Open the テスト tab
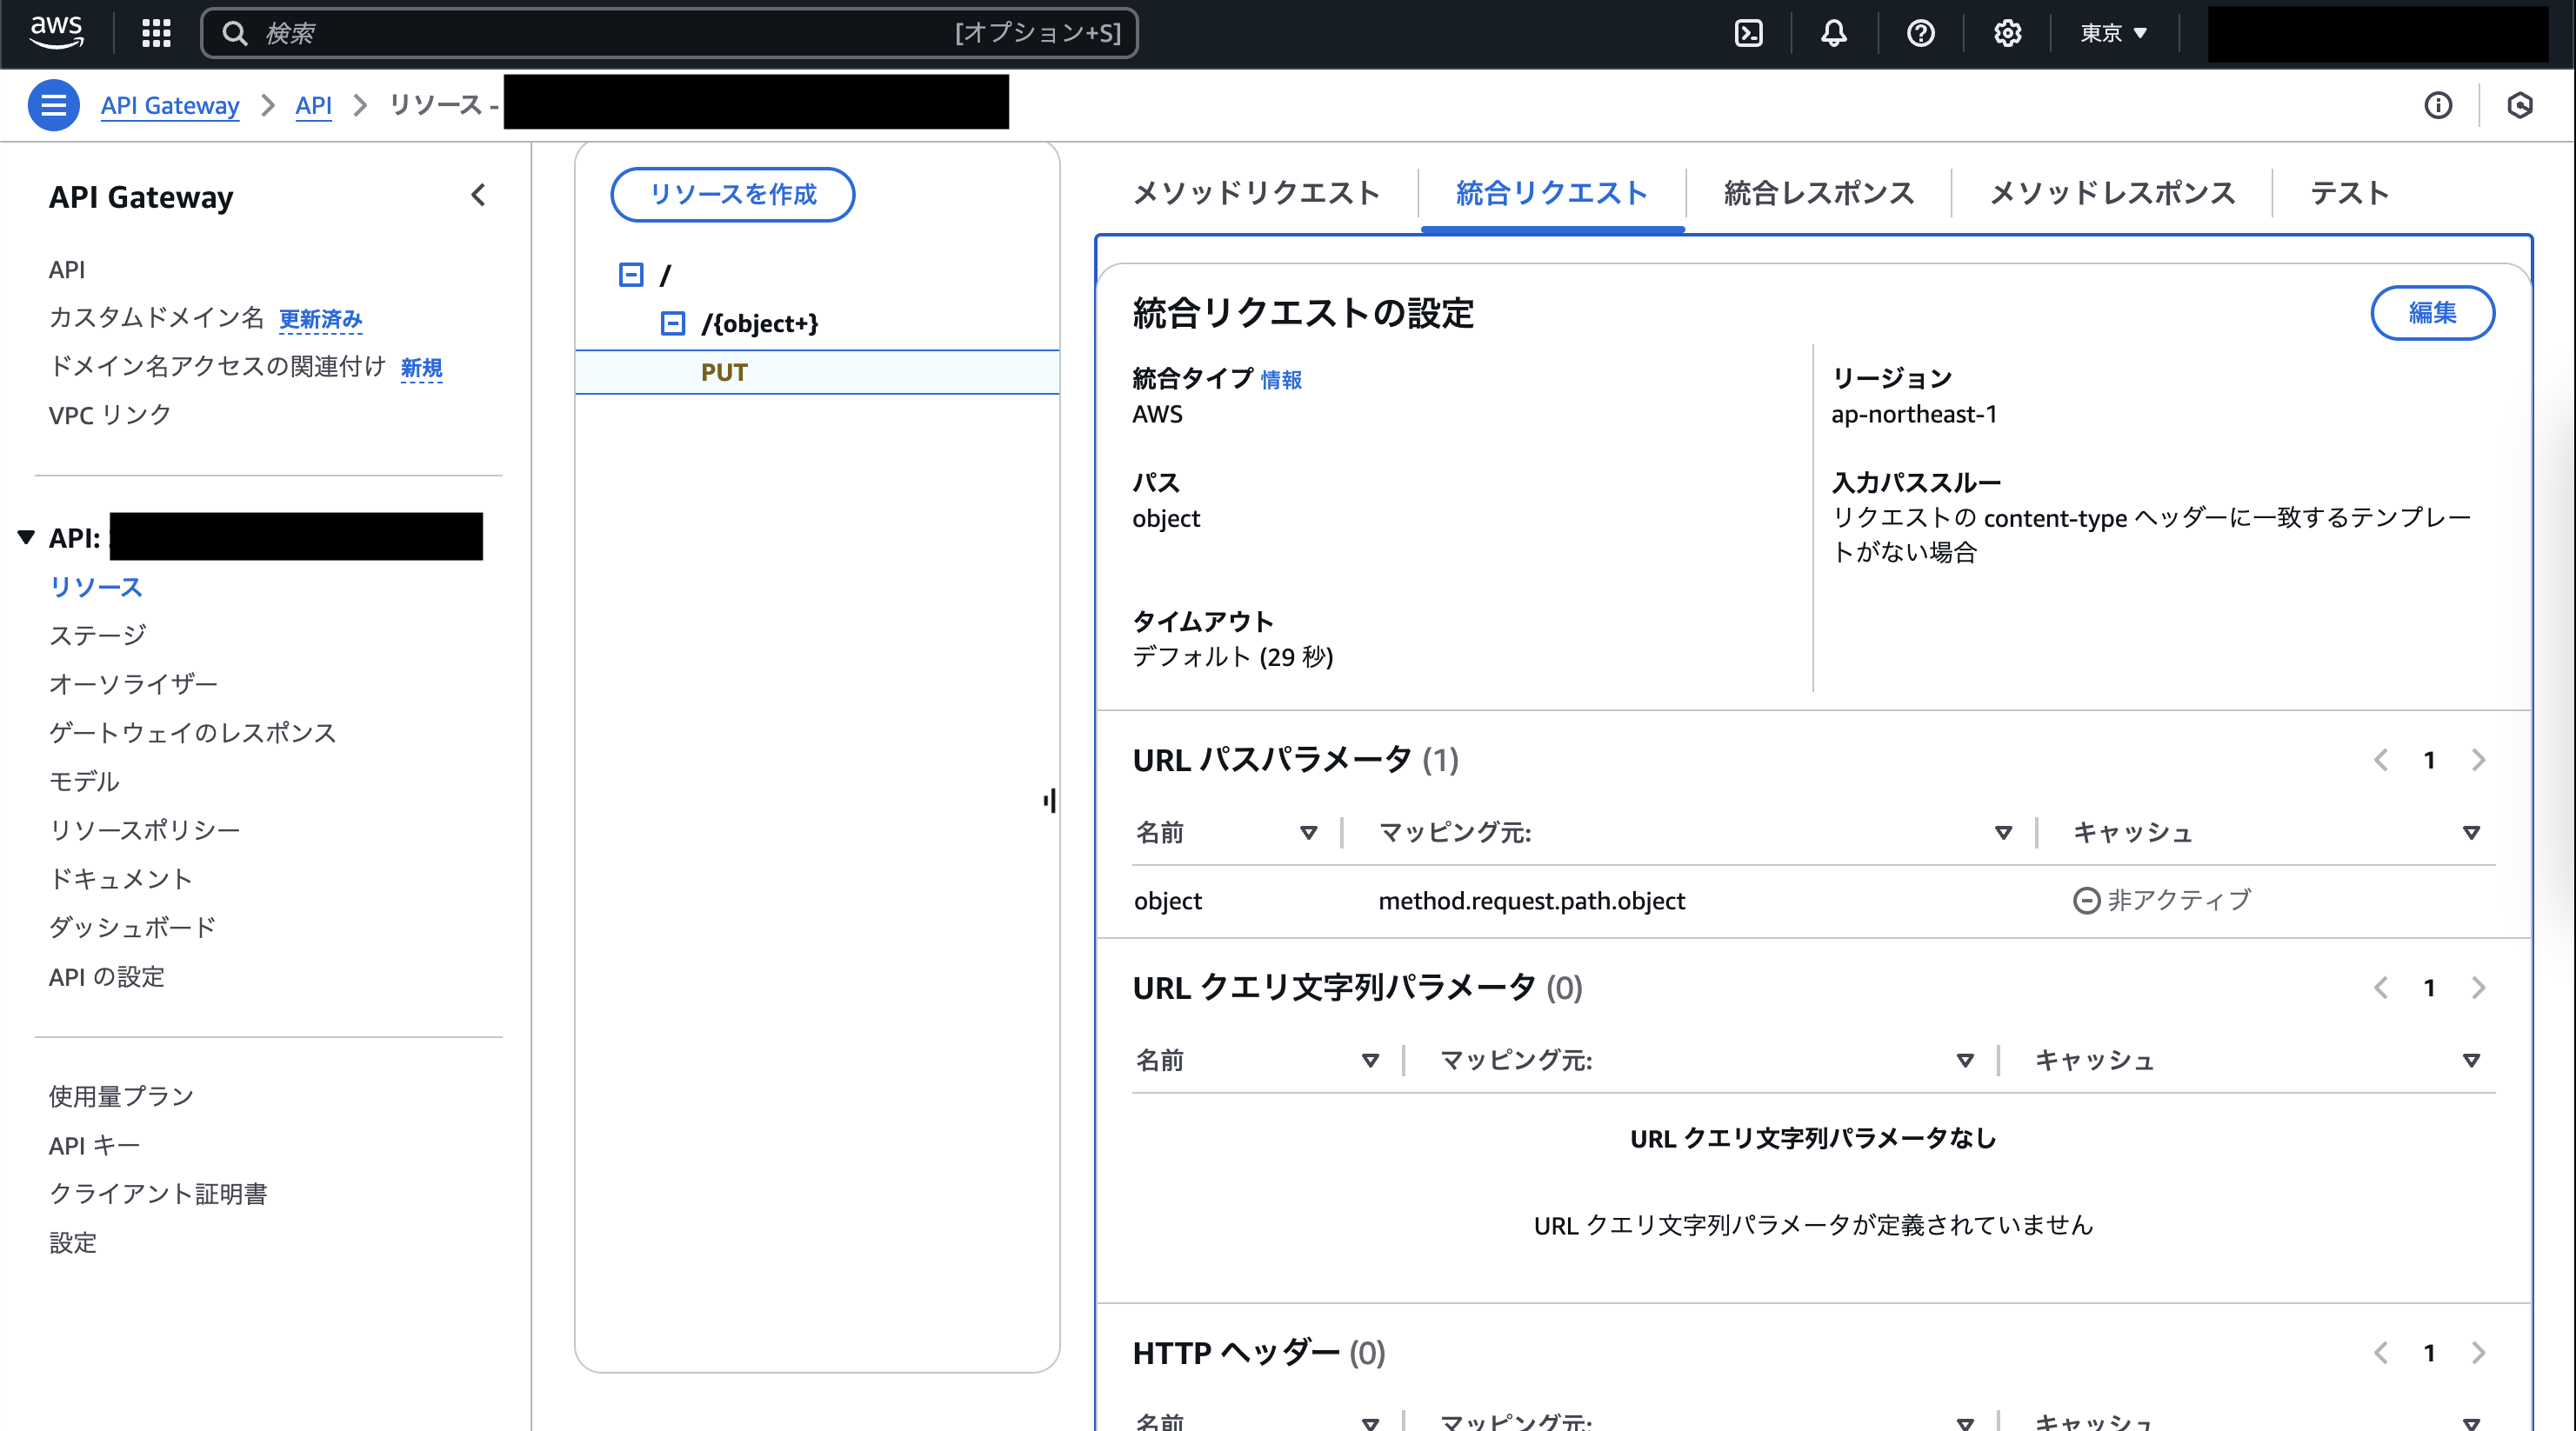 pyautogui.click(x=2349, y=193)
